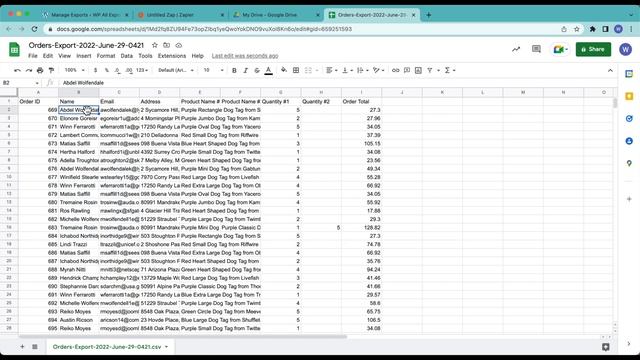Click the Last edit was seconds ago link
Image resolution: width=640 pixels, height=360 pixels.
[245, 56]
